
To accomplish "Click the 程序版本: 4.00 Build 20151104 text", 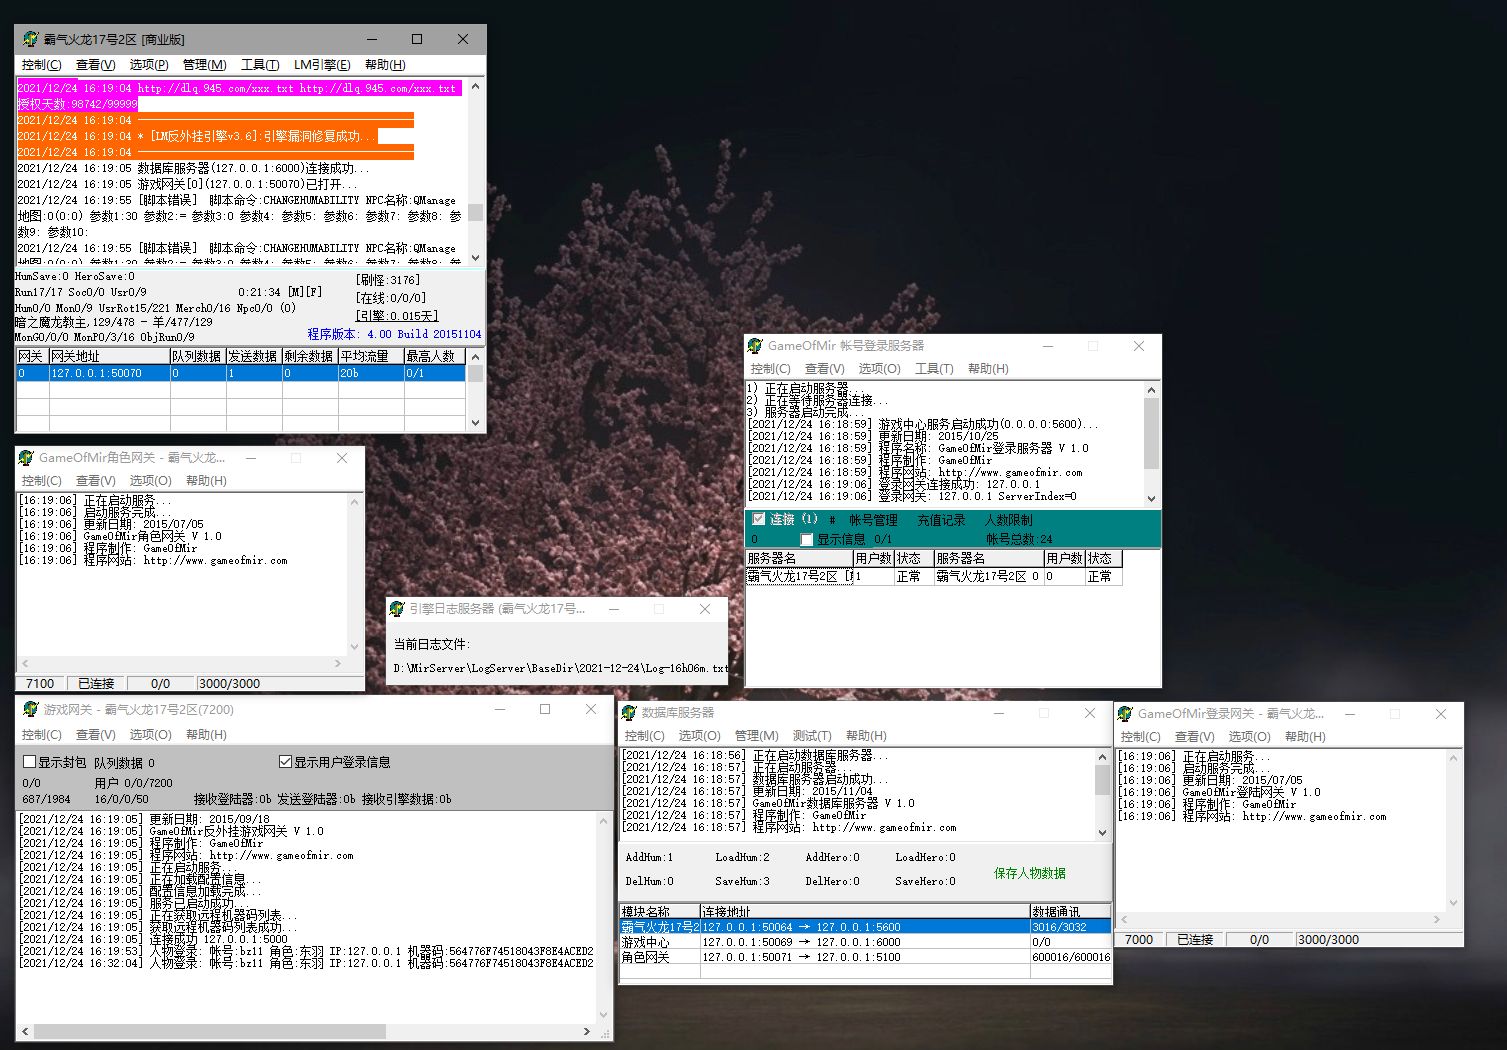I will [394, 334].
